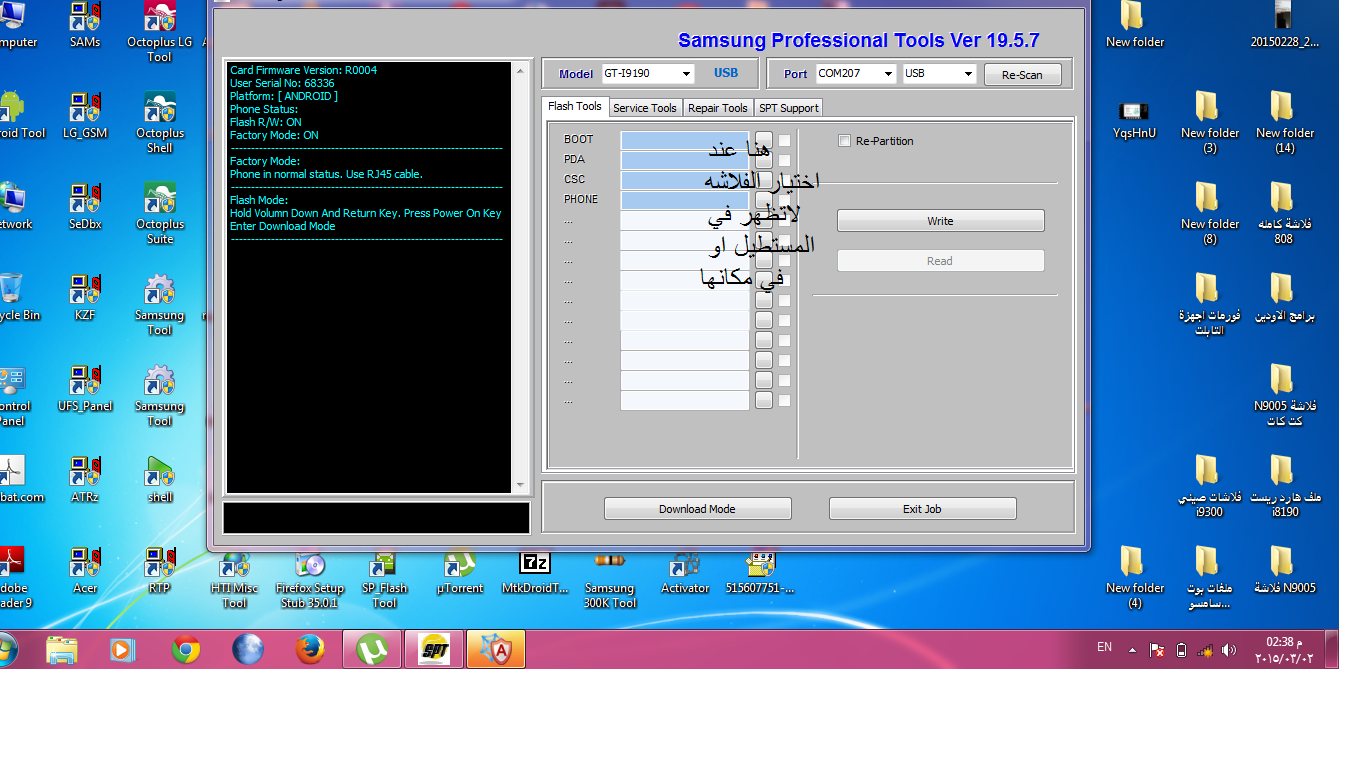Click the 'Factory Mode: ON' log line
Image resolution: width=1366 pixels, height=768 pixels.
[x=274, y=135]
